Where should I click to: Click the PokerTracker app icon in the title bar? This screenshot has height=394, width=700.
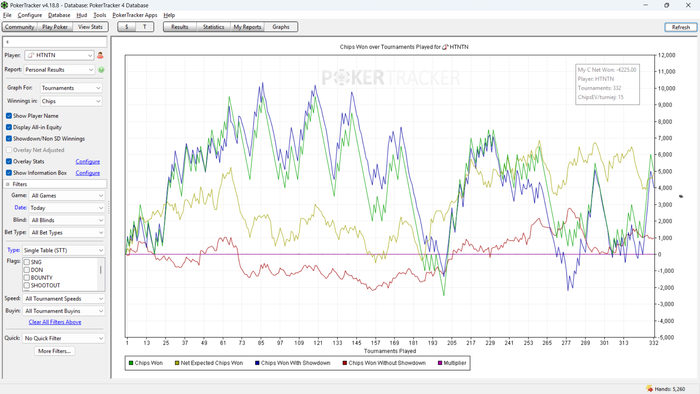coord(4,5)
